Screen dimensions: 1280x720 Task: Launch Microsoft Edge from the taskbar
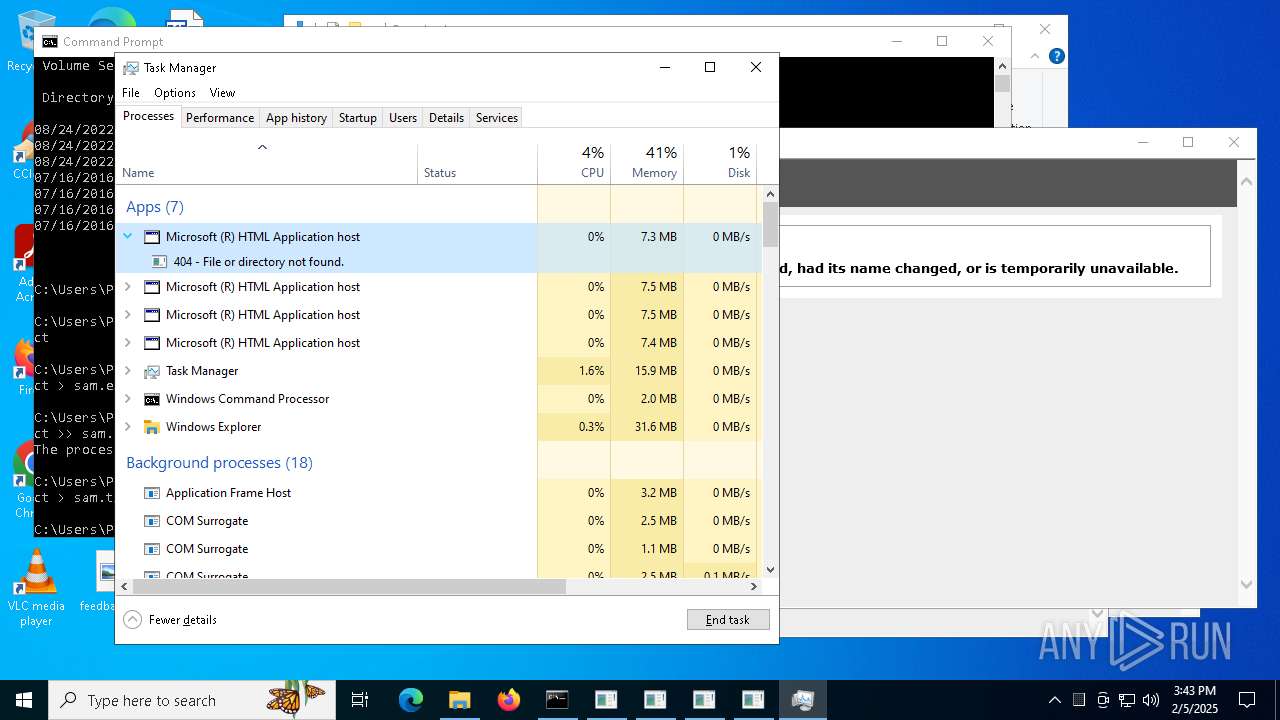[x=411, y=700]
